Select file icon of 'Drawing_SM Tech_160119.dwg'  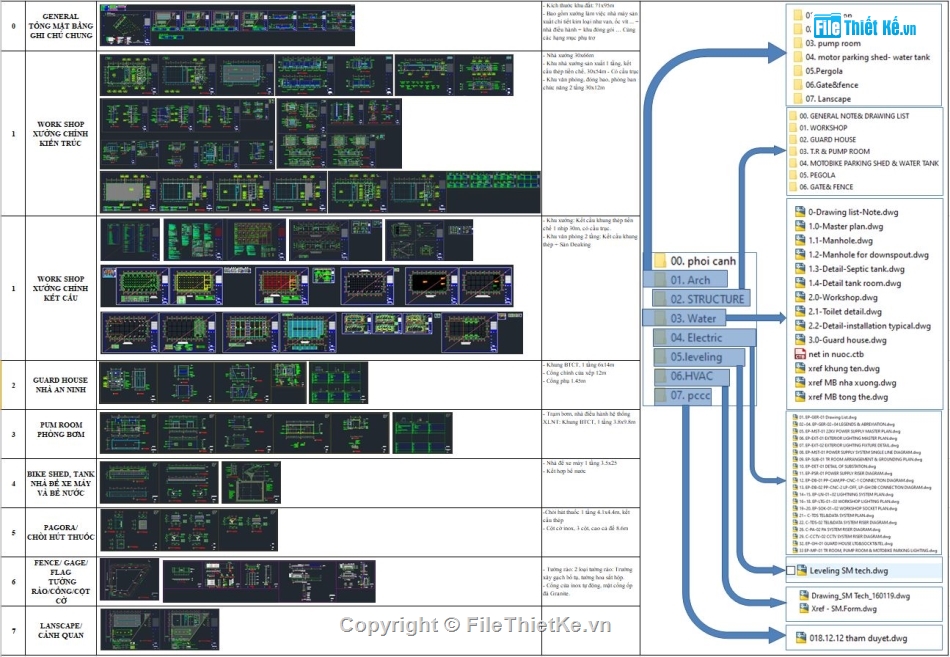coord(804,596)
